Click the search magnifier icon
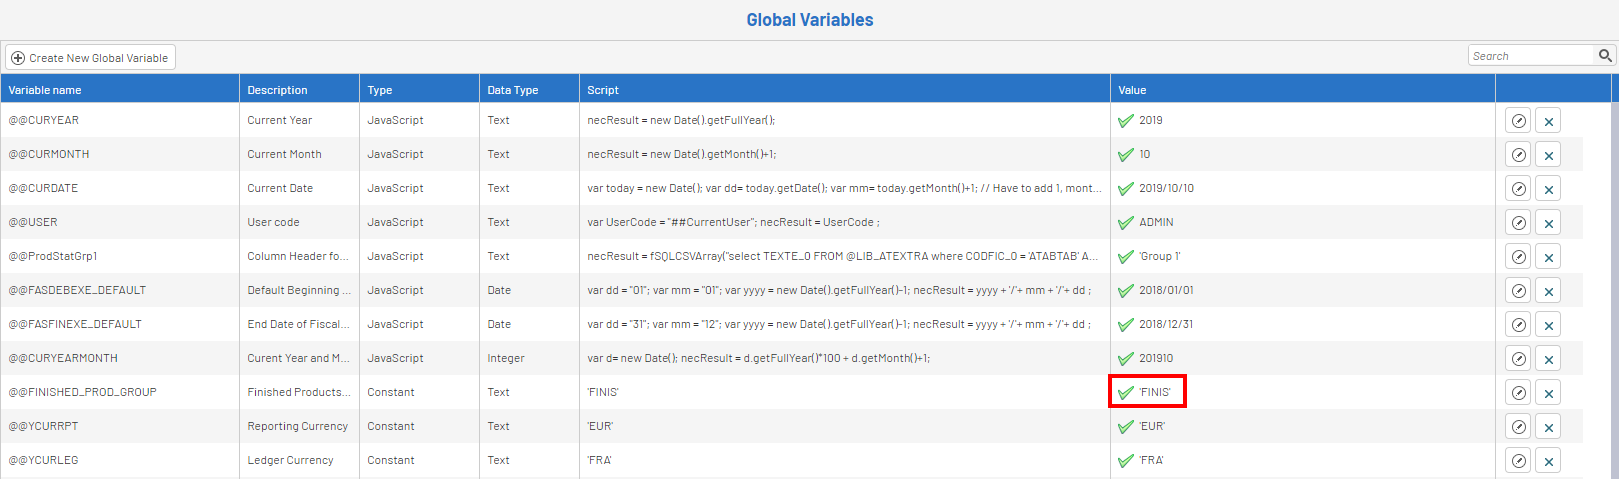This screenshot has width=1619, height=479. click(x=1604, y=56)
